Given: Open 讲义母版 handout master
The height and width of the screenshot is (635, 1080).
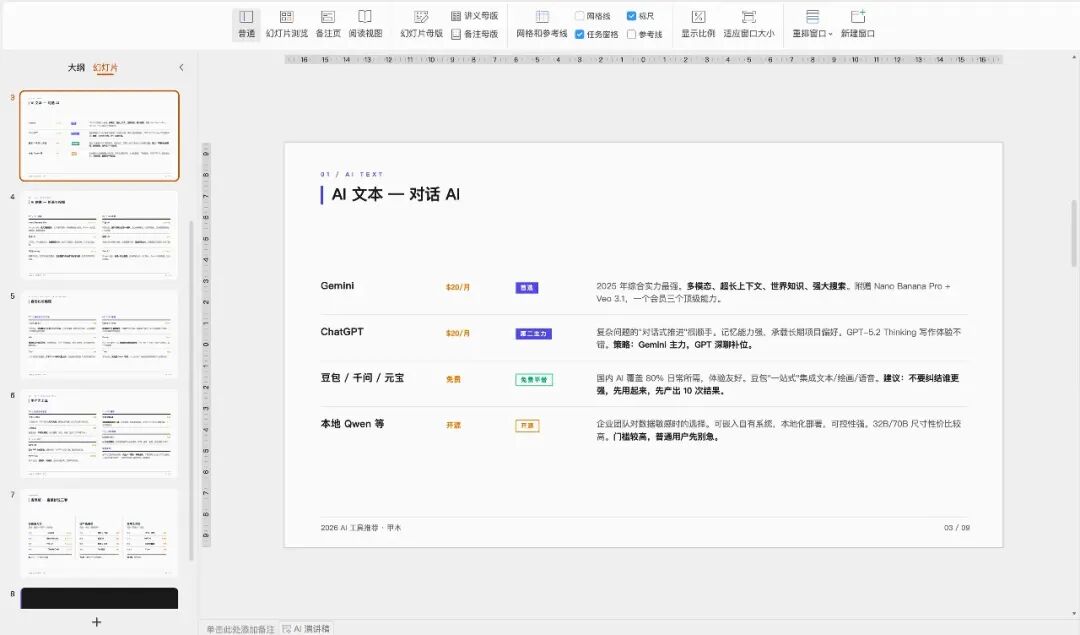Looking at the screenshot, I should coord(475,16).
